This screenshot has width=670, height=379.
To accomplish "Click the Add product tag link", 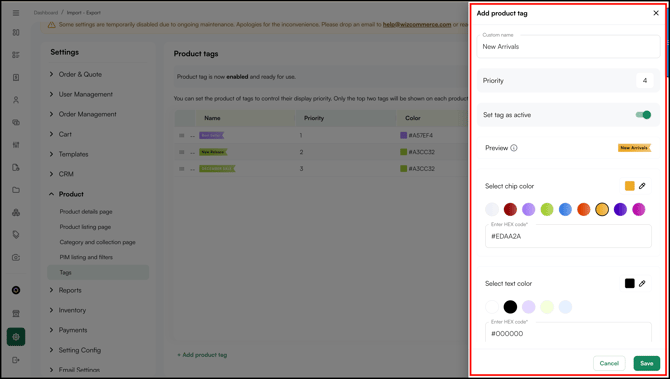I will point(202,355).
